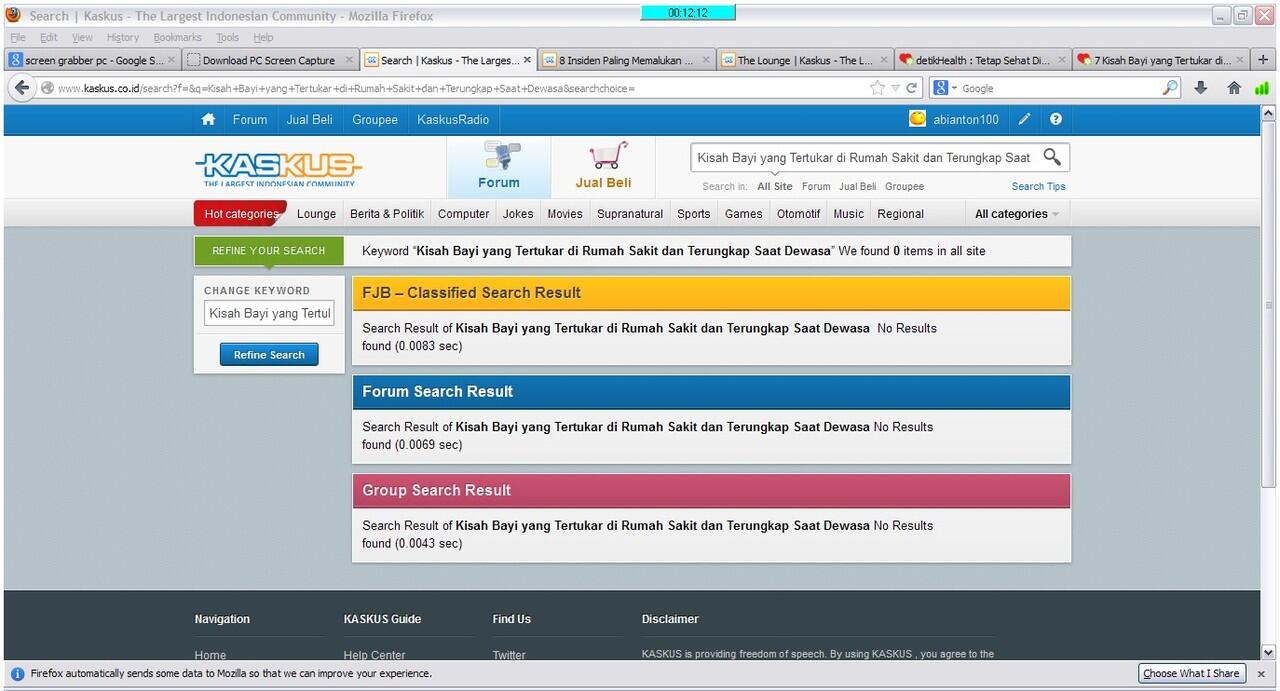Reload the page with the refresh icon

911,88
